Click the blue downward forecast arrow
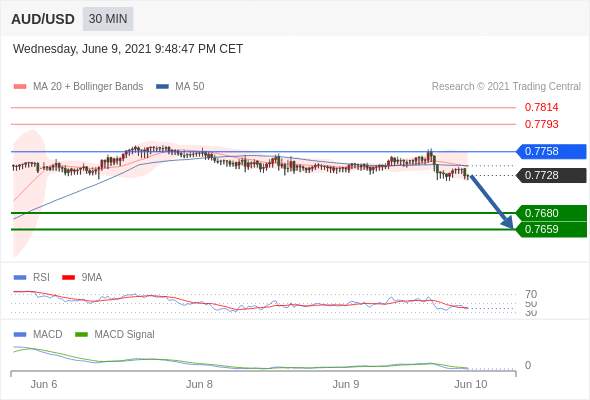 (x=492, y=202)
